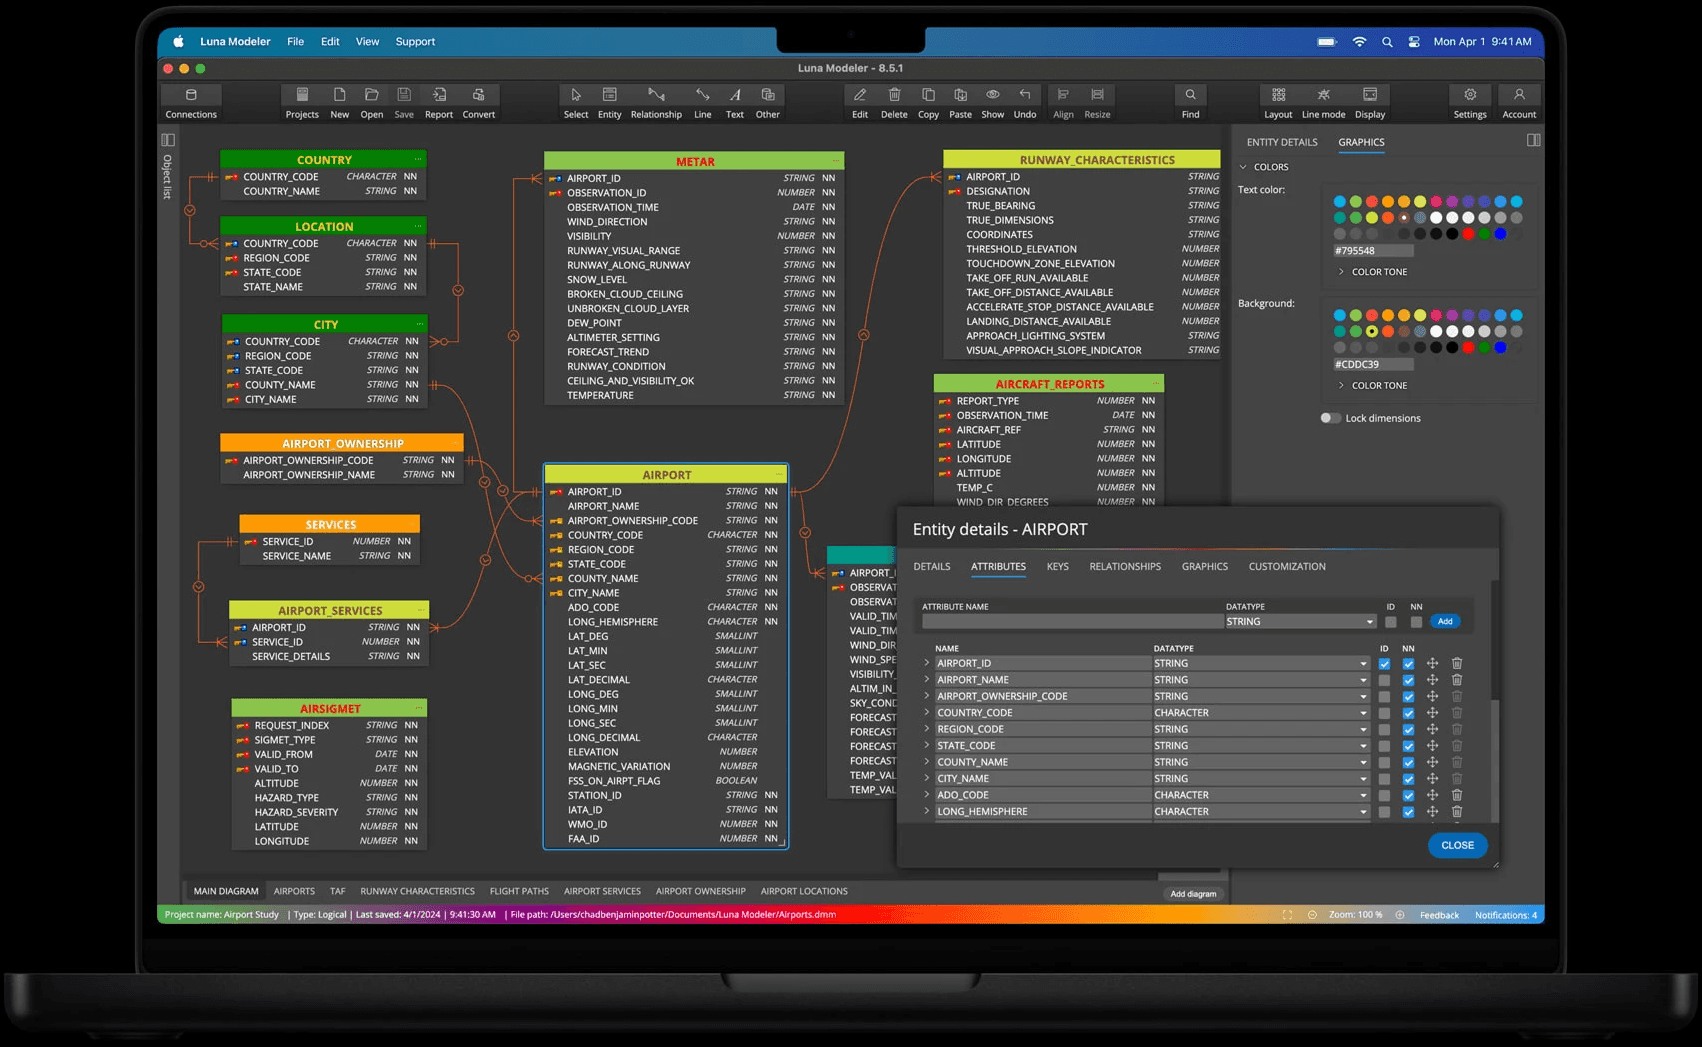Open Notifications: 4 in status bar

click(x=1506, y=915)
